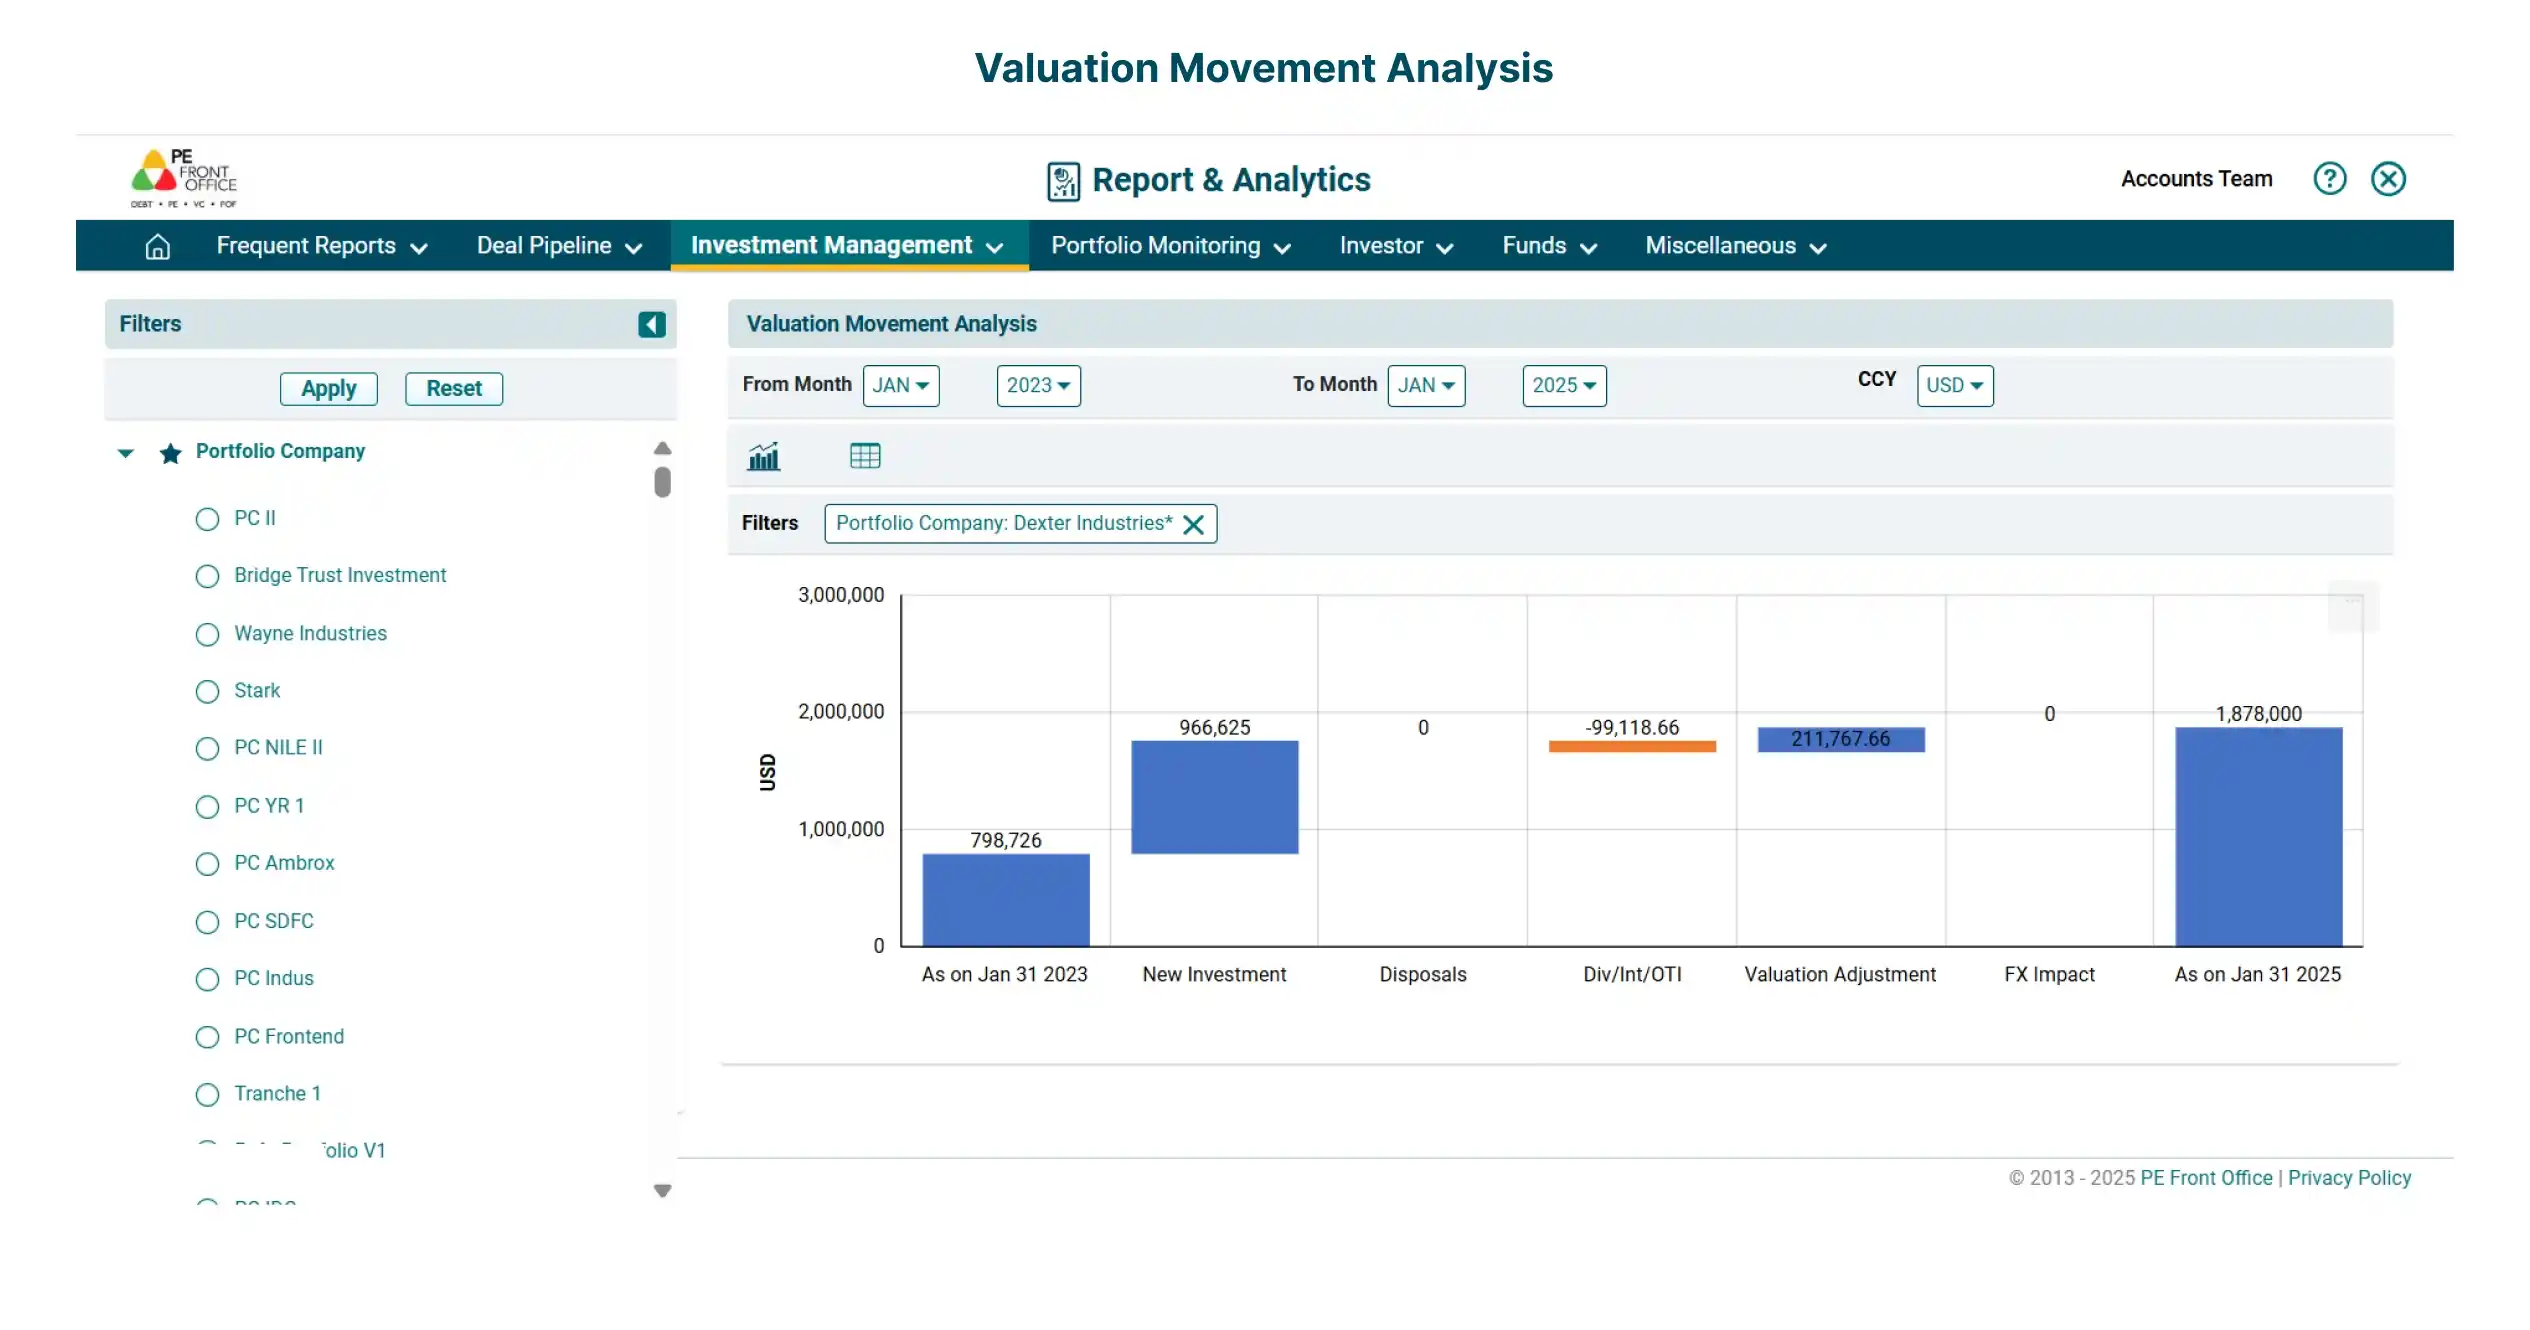Click the circled X close icon
Screen dimensions: 2530x1330
coord(2388,179)
